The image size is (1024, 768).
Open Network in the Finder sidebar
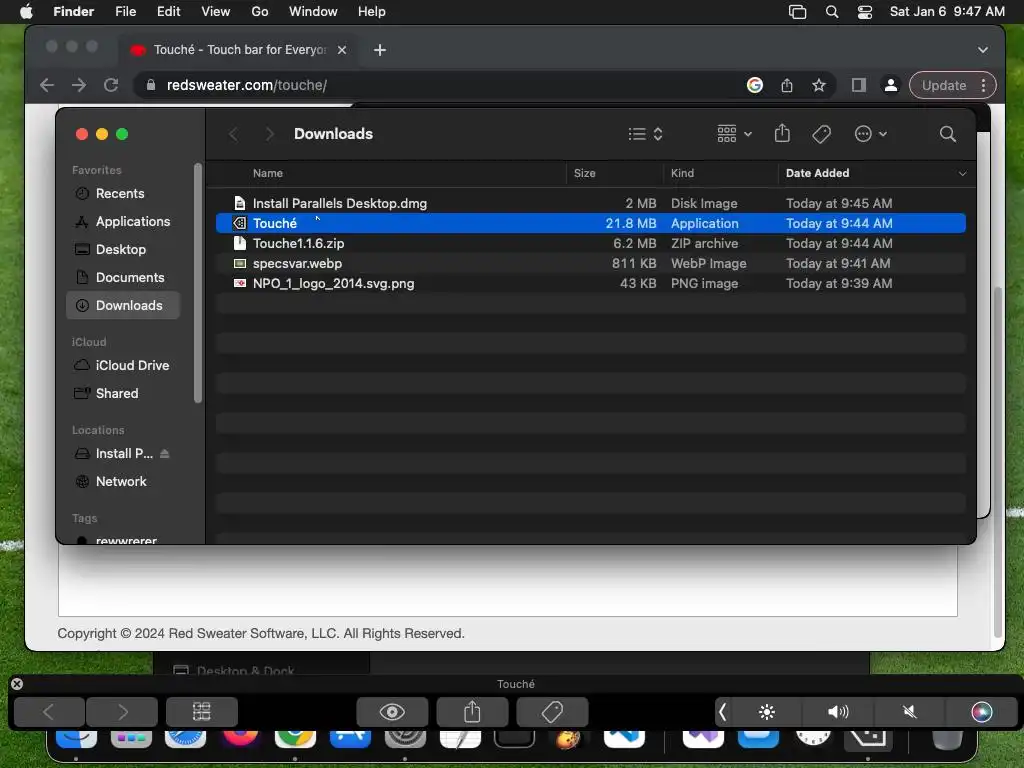pyautogui.click(x=121, y=481)
